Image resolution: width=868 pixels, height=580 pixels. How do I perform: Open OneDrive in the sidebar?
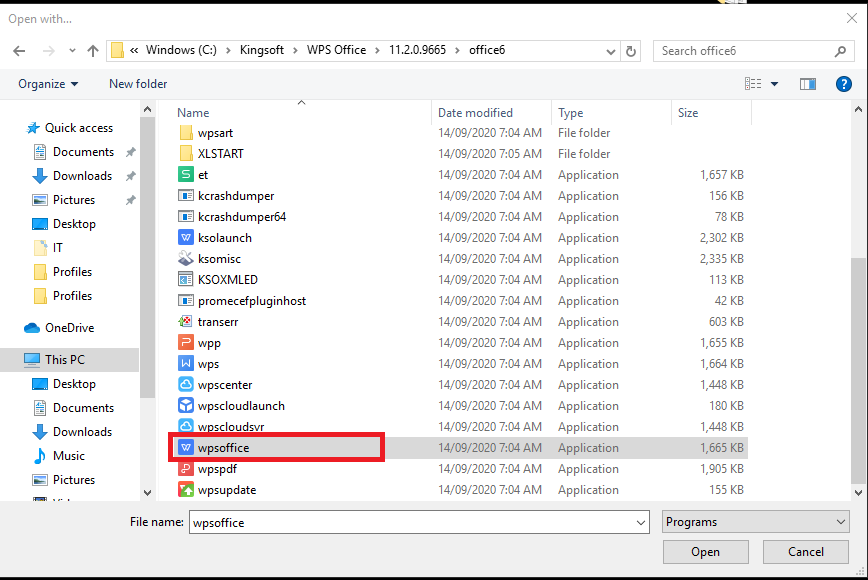point(69,328)
